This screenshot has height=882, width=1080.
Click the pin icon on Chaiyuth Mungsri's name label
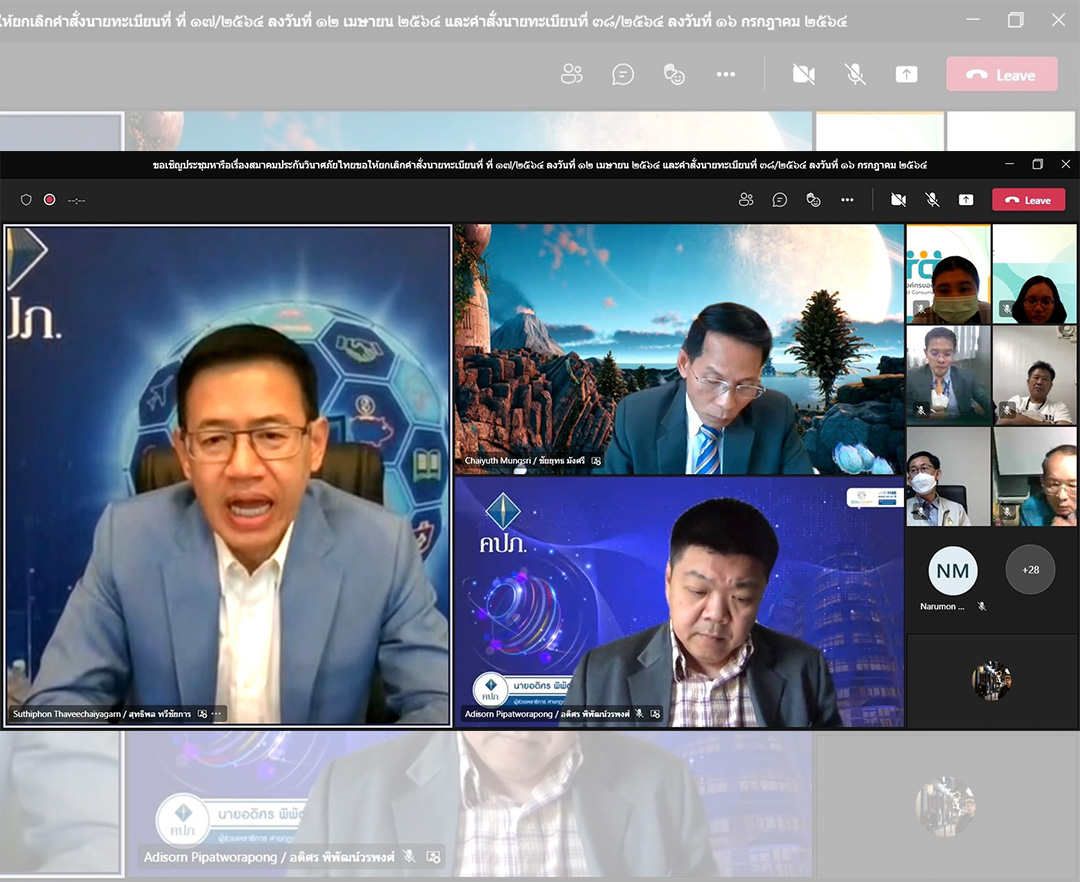pos(597,461)
